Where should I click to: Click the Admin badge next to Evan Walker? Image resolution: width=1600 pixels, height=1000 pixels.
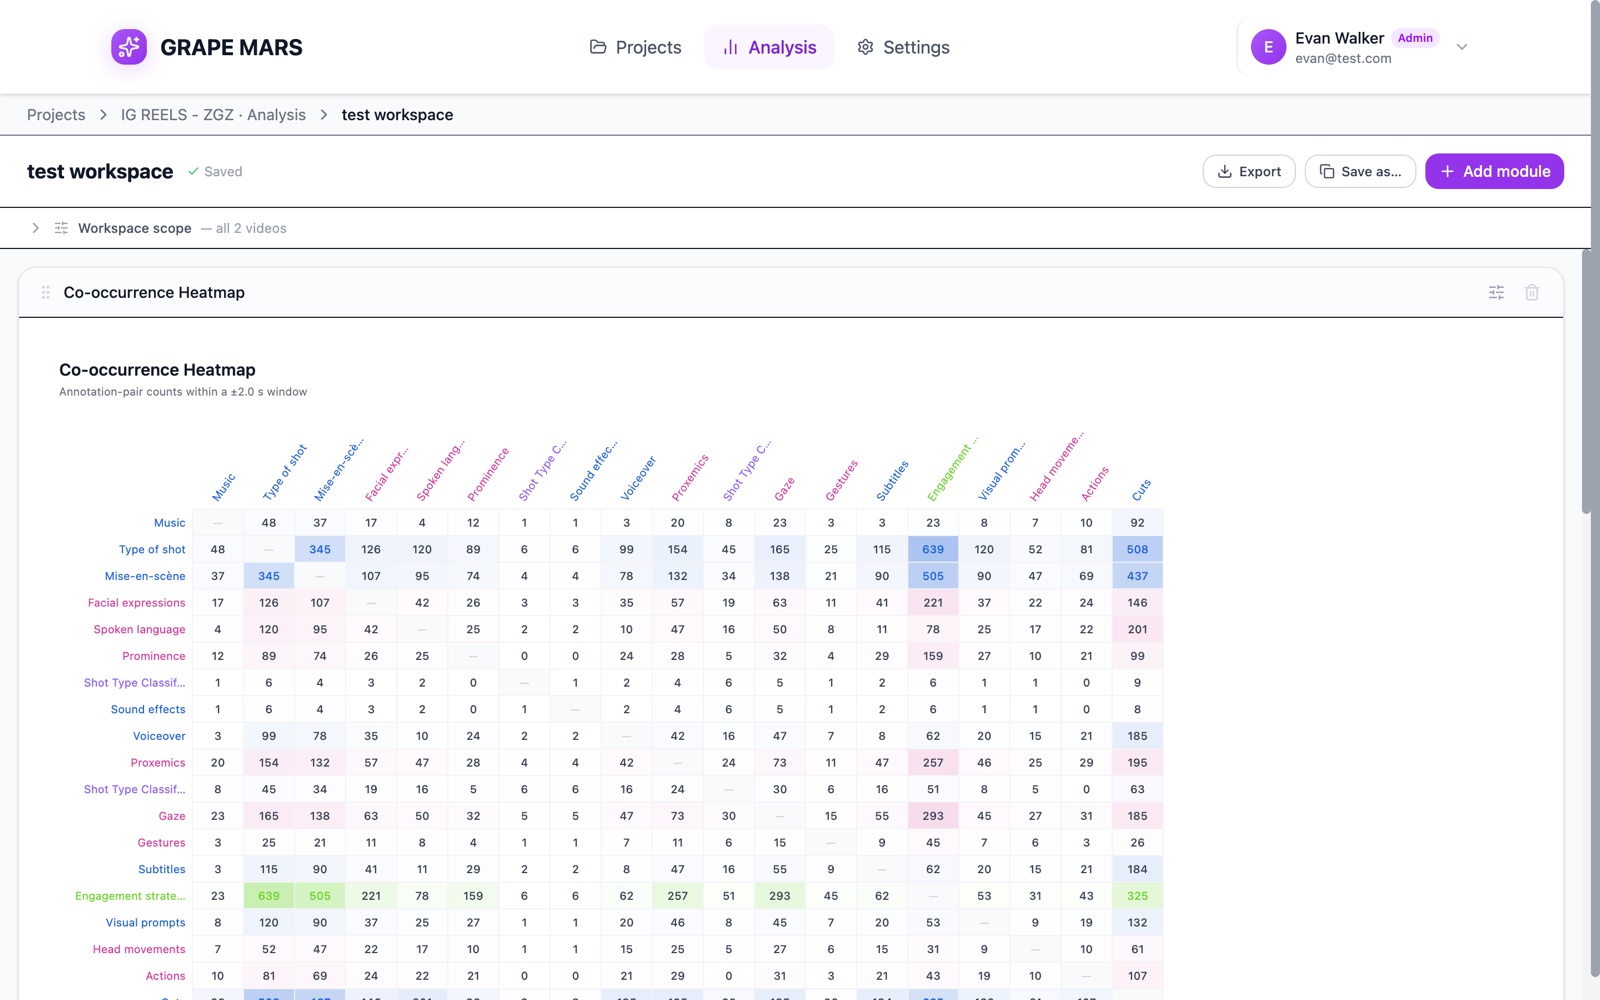[x=1415, y=38]
